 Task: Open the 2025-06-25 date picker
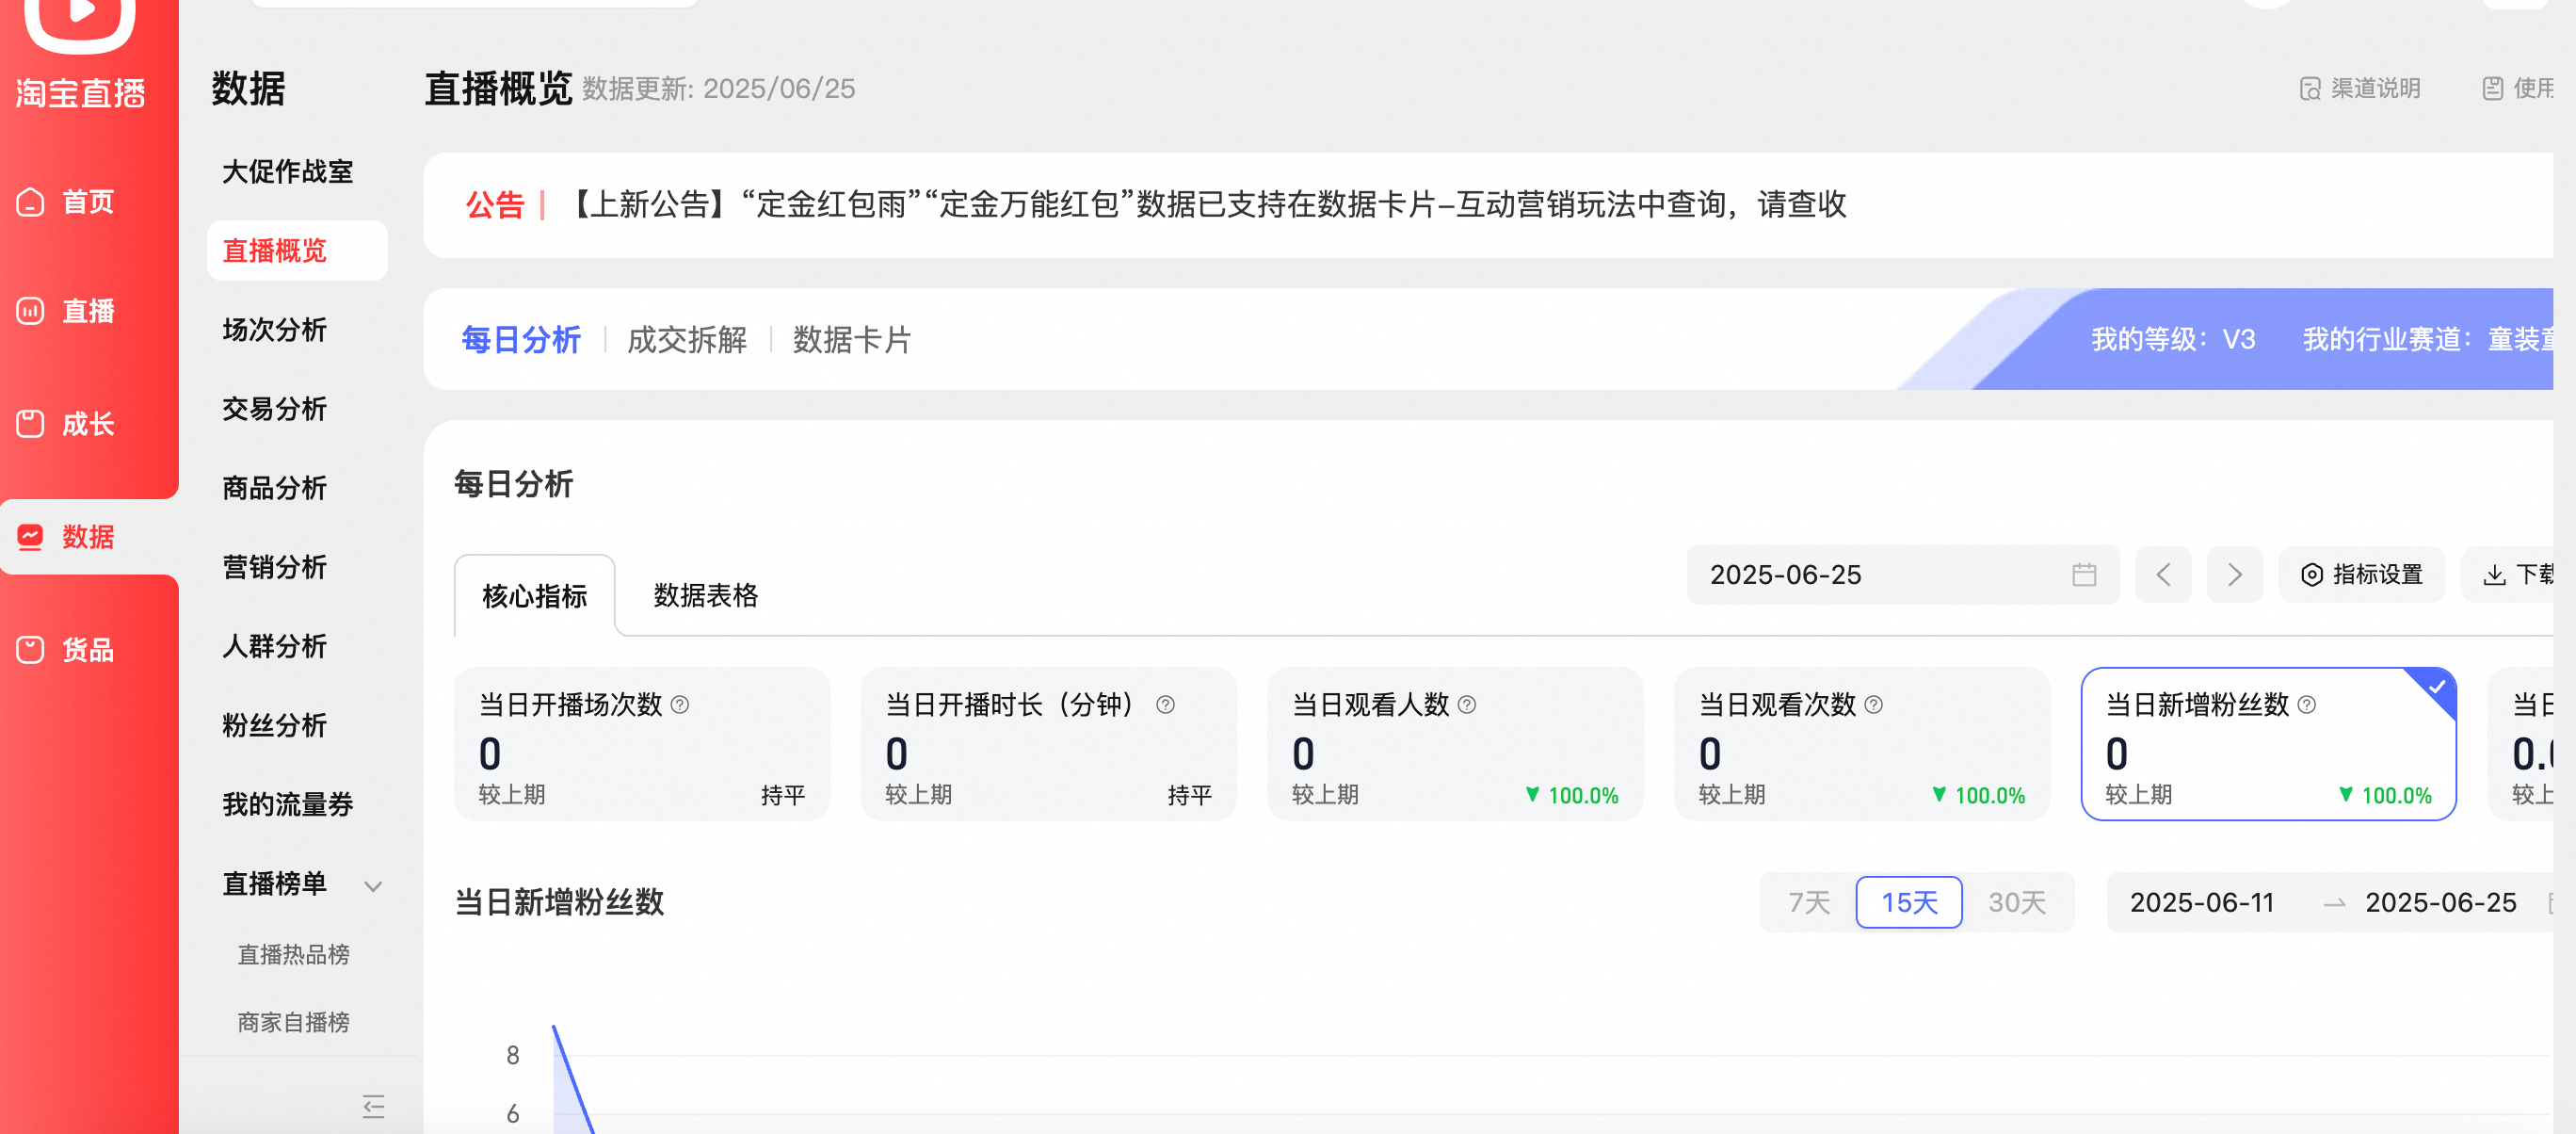point(1902,575)
